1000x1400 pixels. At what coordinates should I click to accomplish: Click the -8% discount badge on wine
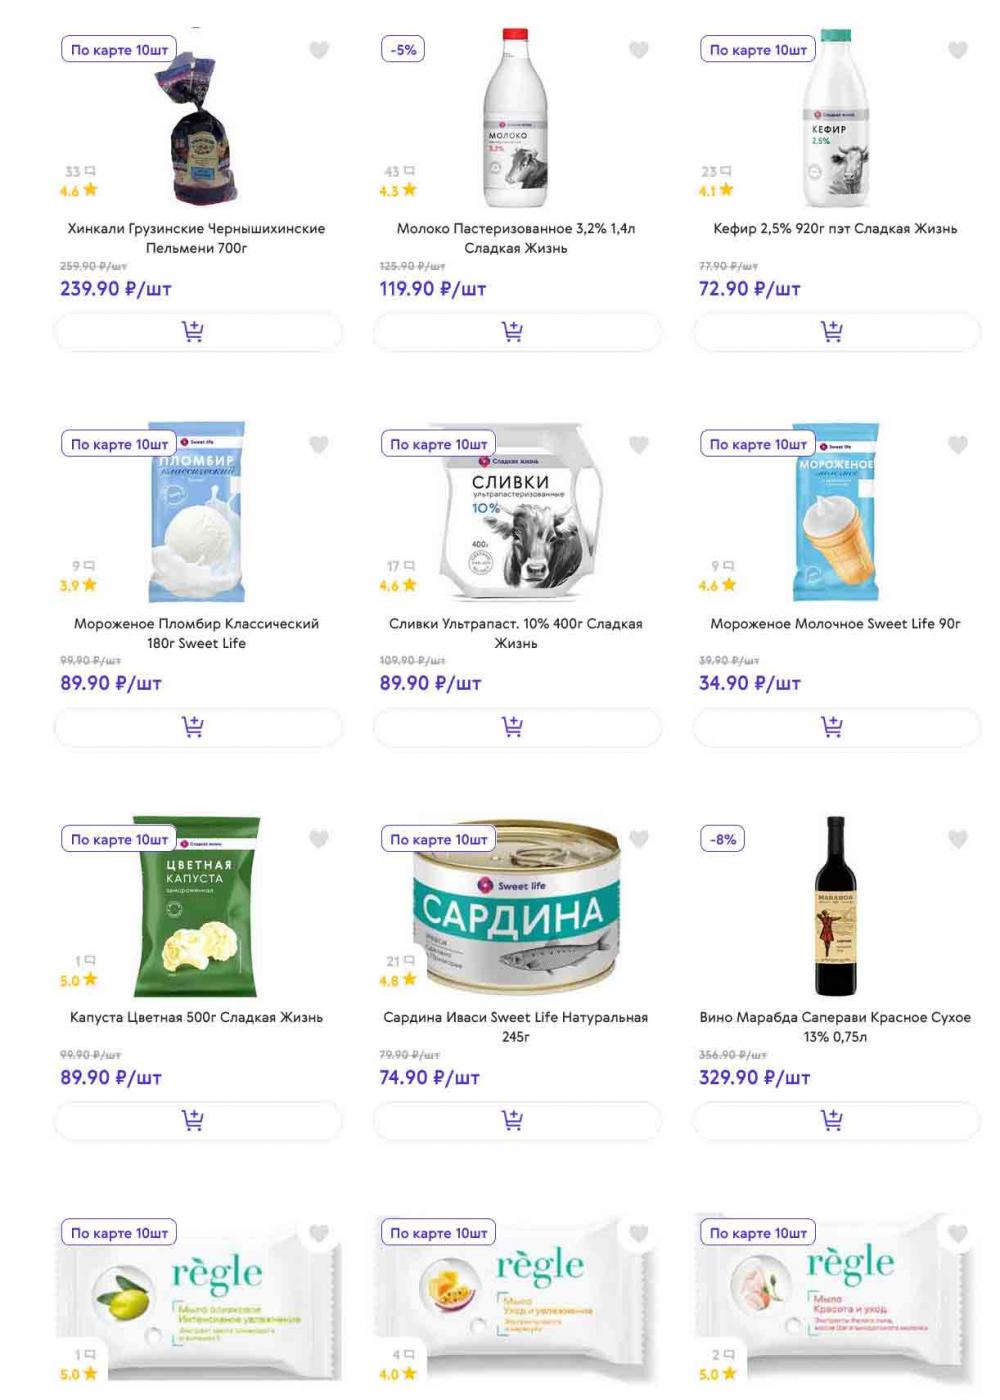coord(723,839)
